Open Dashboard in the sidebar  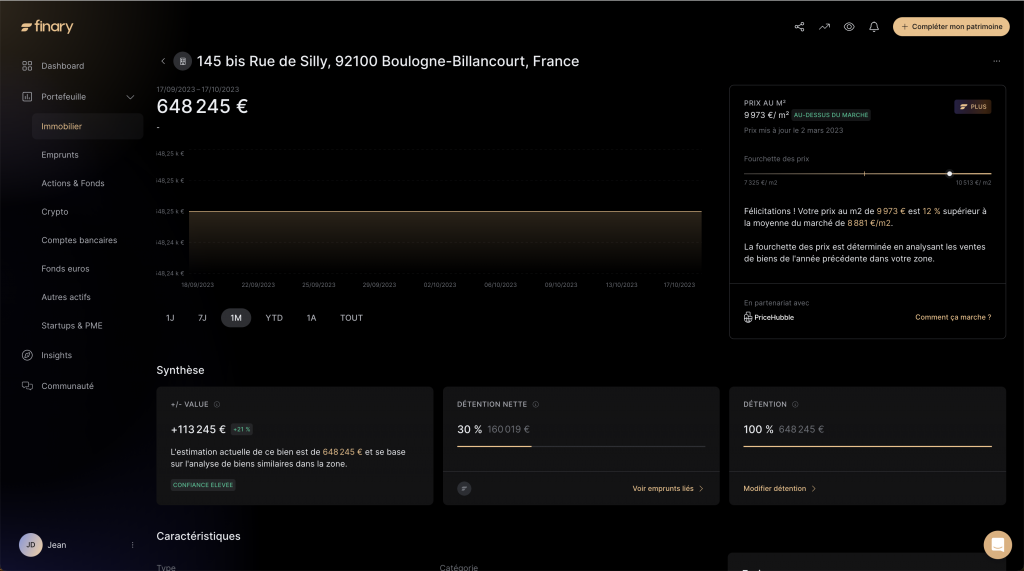click(63, 66)
